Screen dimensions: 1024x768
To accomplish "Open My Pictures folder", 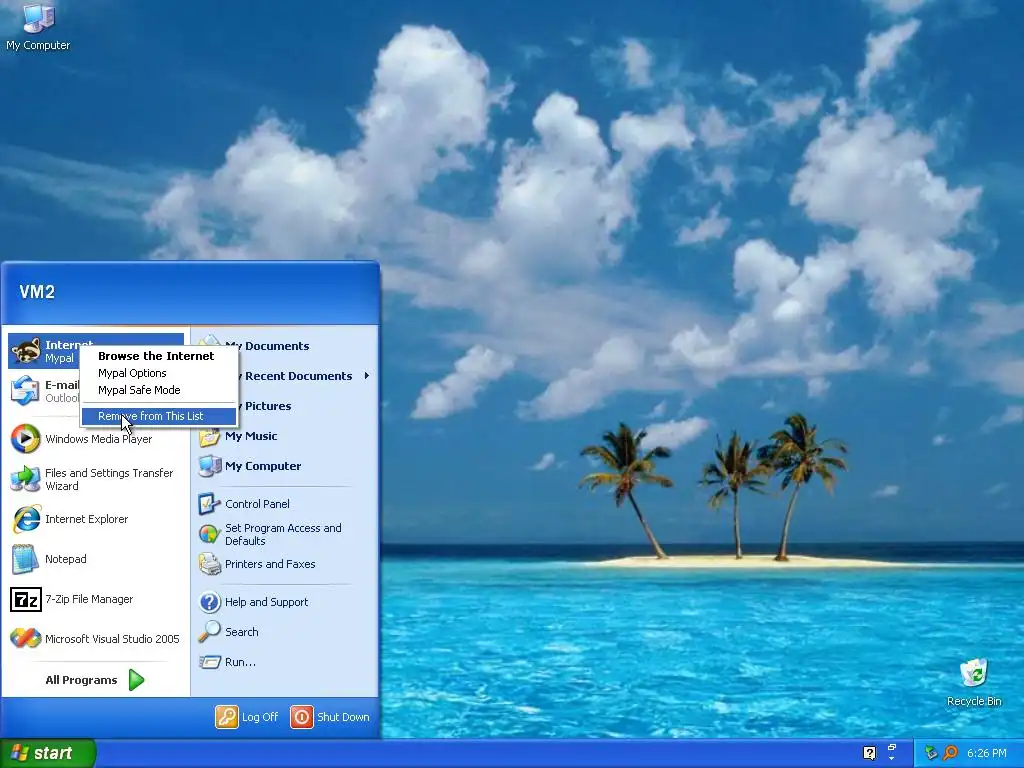I will coord(285,406).
